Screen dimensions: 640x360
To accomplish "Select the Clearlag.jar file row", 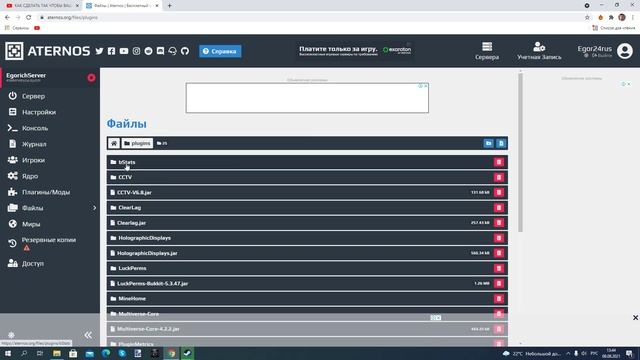I will (x=307, y=222).
